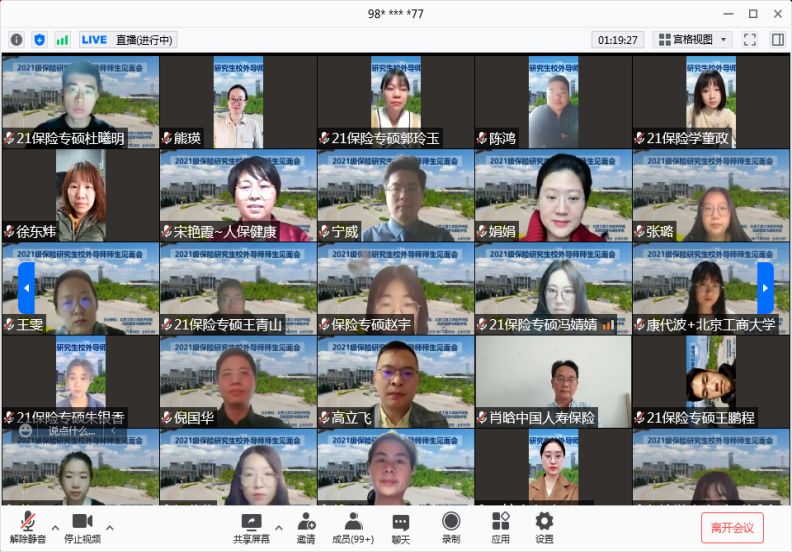This screenshot has width=792, height=552.
Task: Toggle the side panel layout icon
Action: tap(775, 40)
